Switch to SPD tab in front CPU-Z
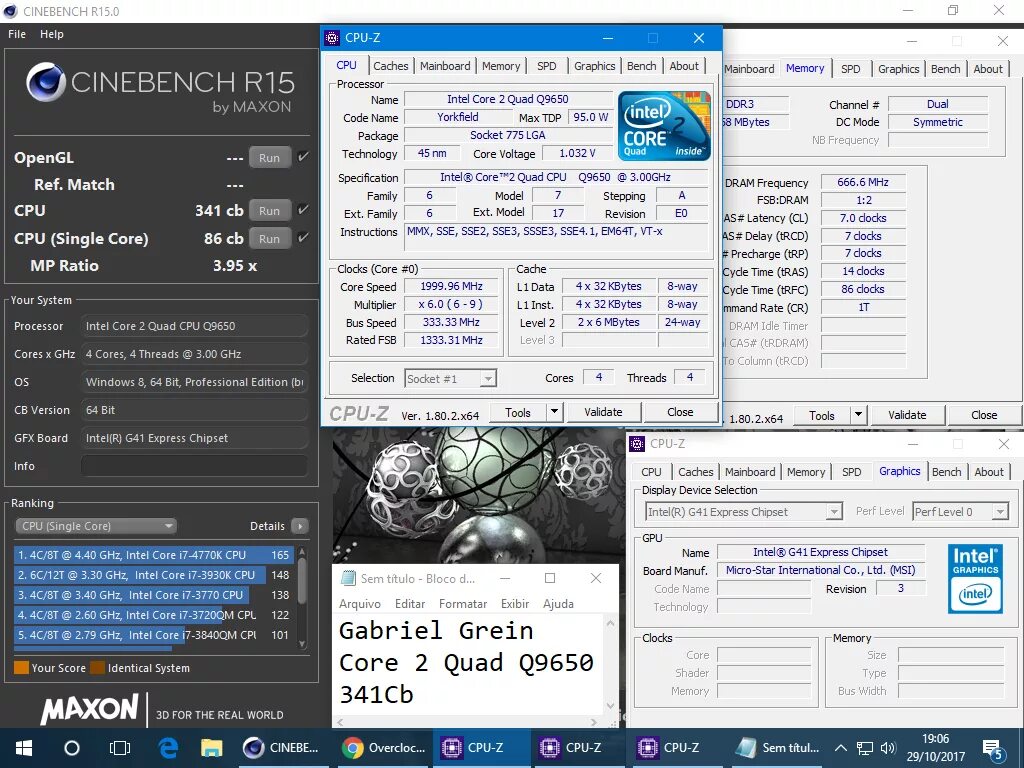 (x=547, y=66)
